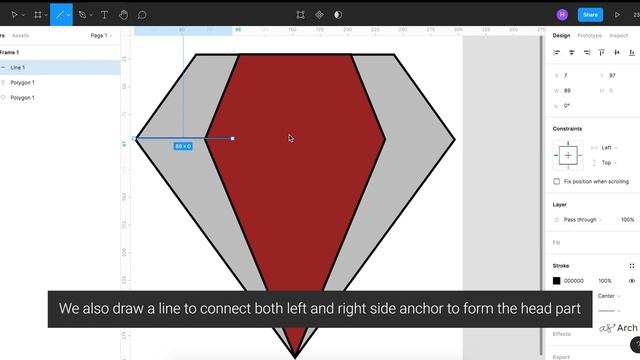The width and height of the screenshot is (640, 360).
Task: Click the constraints box widget
Action: coord(568,155)
